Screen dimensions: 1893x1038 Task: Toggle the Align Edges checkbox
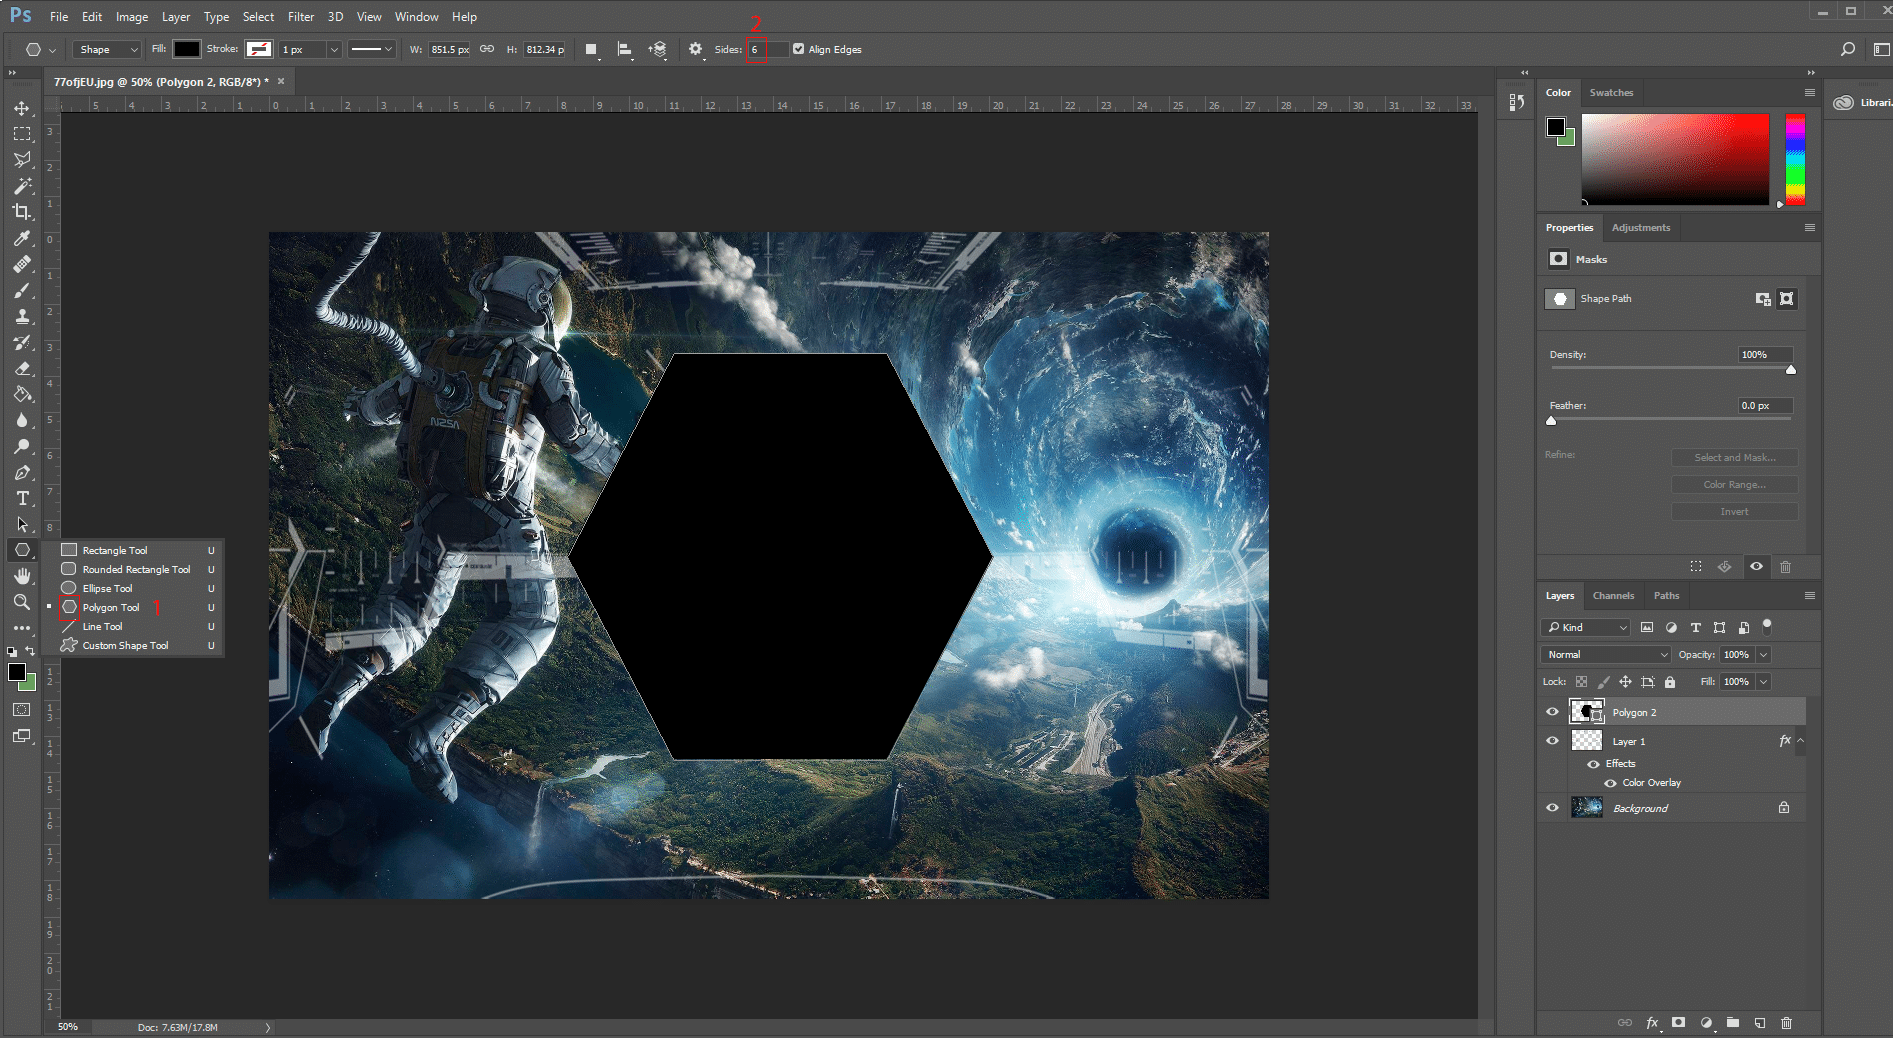coord(798,49)
